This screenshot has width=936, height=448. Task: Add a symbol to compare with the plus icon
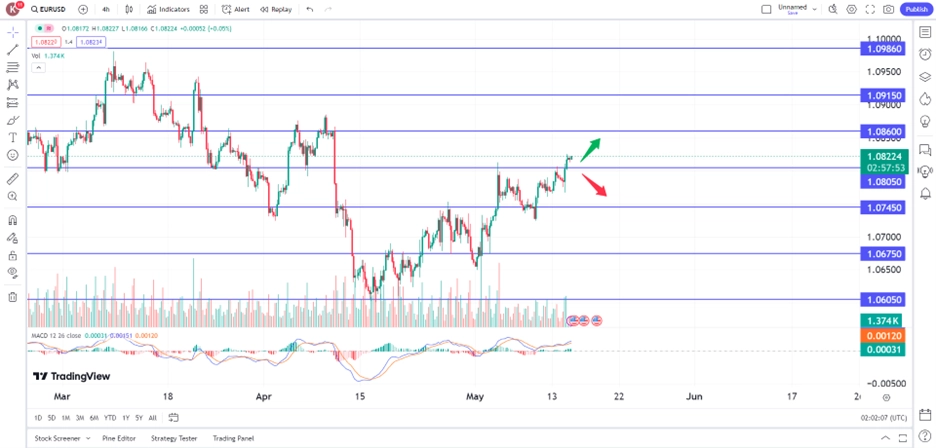[x=83, y=10]
